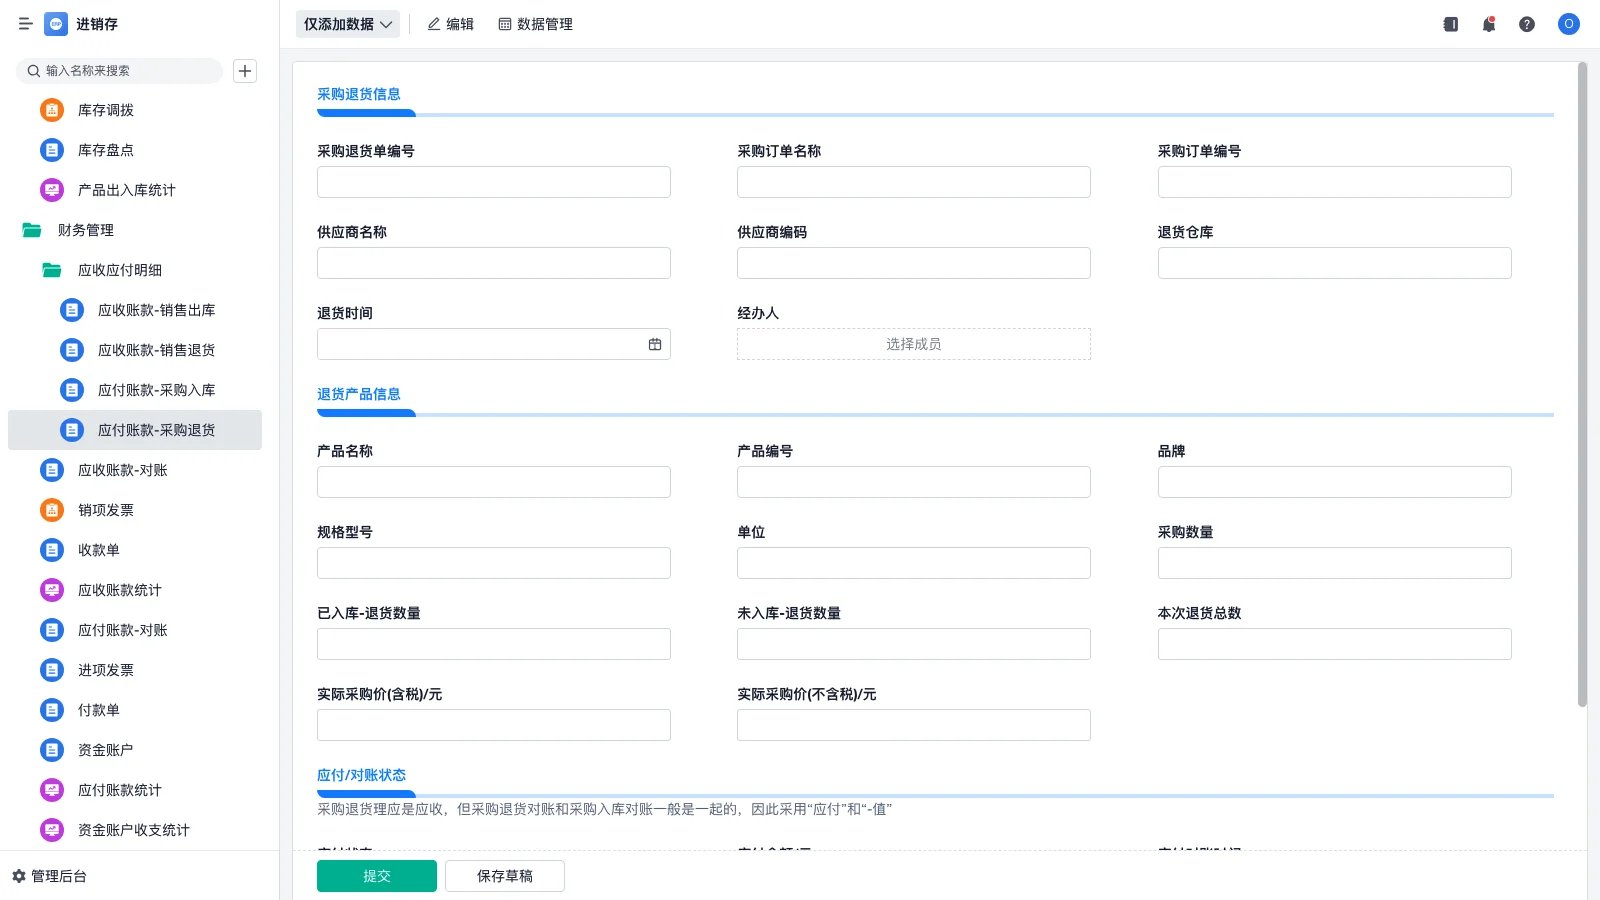
Task: Open the notification bell icon
Action: point(1489,24)
